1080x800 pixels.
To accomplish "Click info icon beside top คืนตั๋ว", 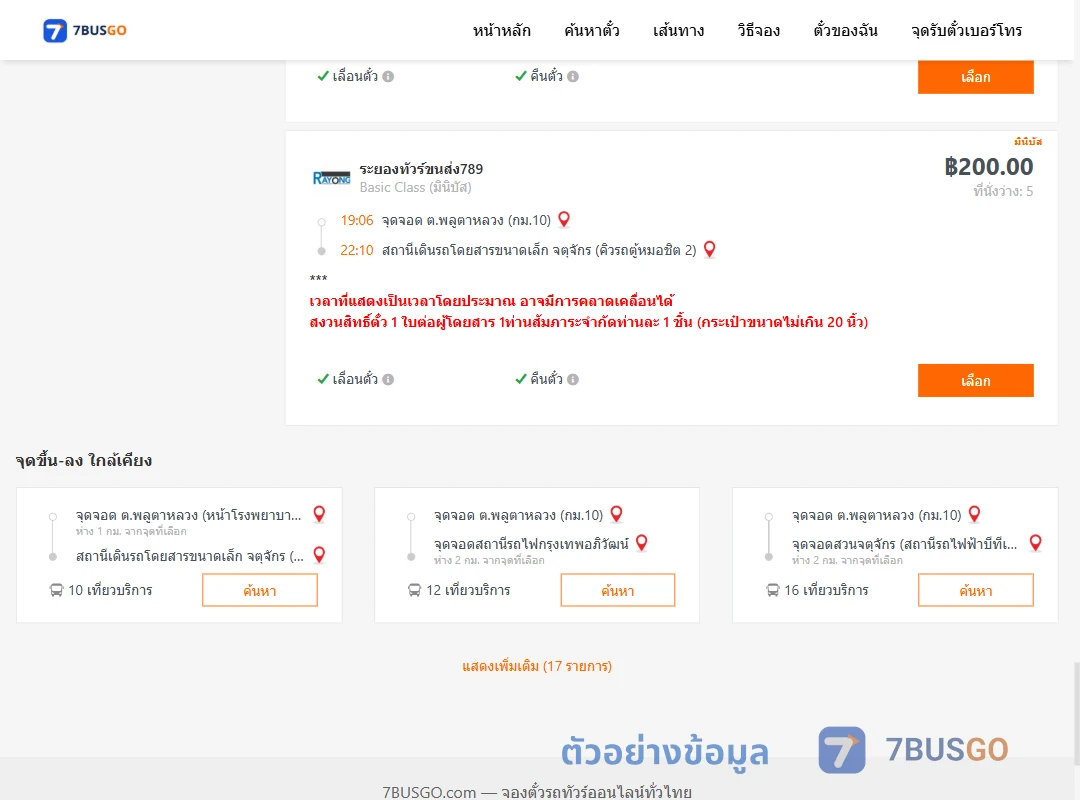I will (573, 76).
